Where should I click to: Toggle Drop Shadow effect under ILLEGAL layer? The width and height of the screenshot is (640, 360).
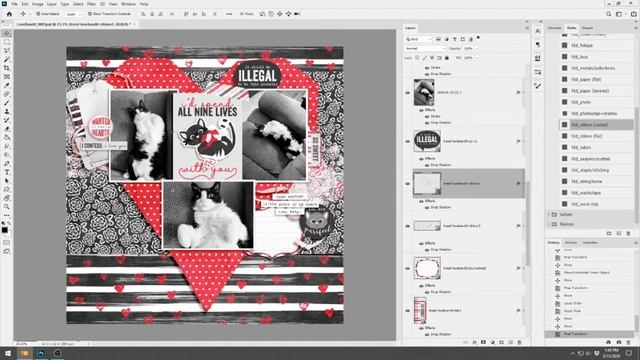point(427,165)
